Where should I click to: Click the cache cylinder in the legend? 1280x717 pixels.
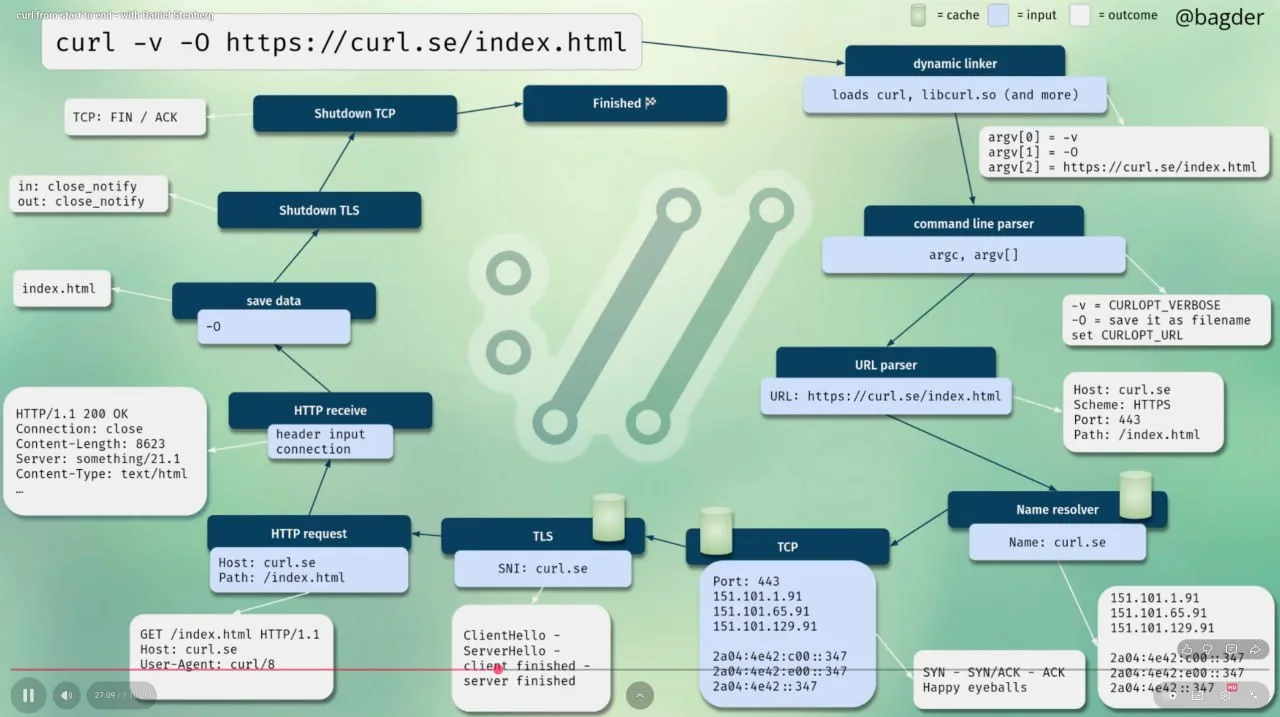coord(918,15)
